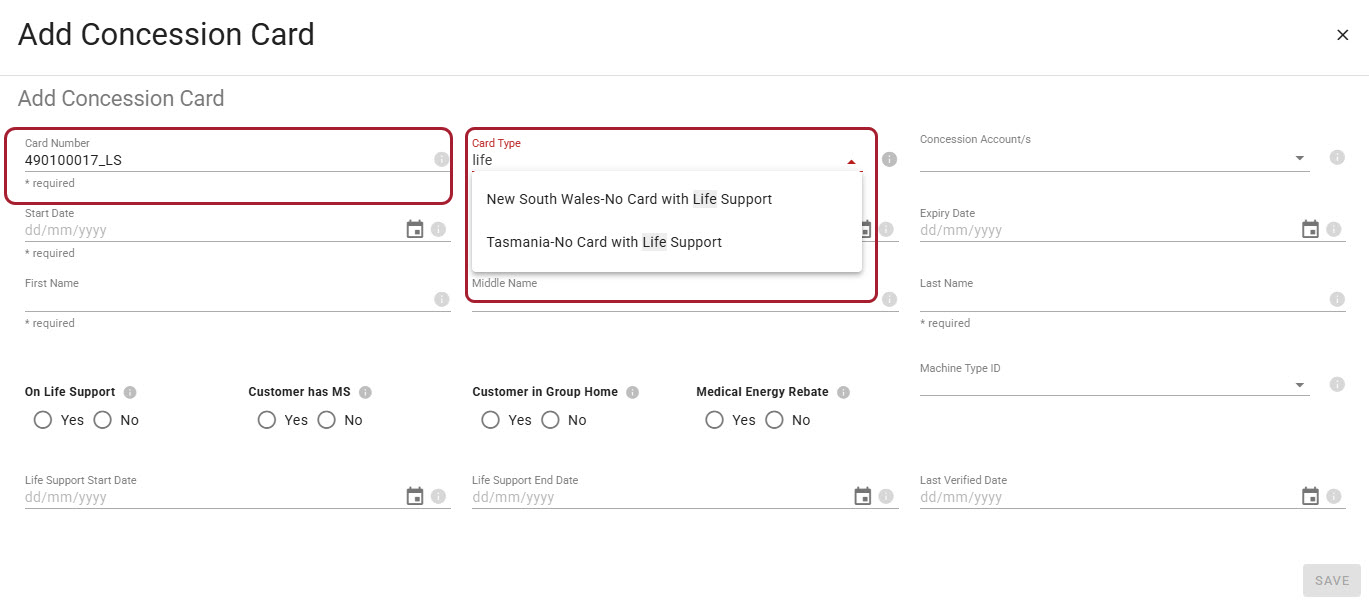1369x606 pixels.
Task: Open the Start Date calendar picker
Action: pos(415,229)
